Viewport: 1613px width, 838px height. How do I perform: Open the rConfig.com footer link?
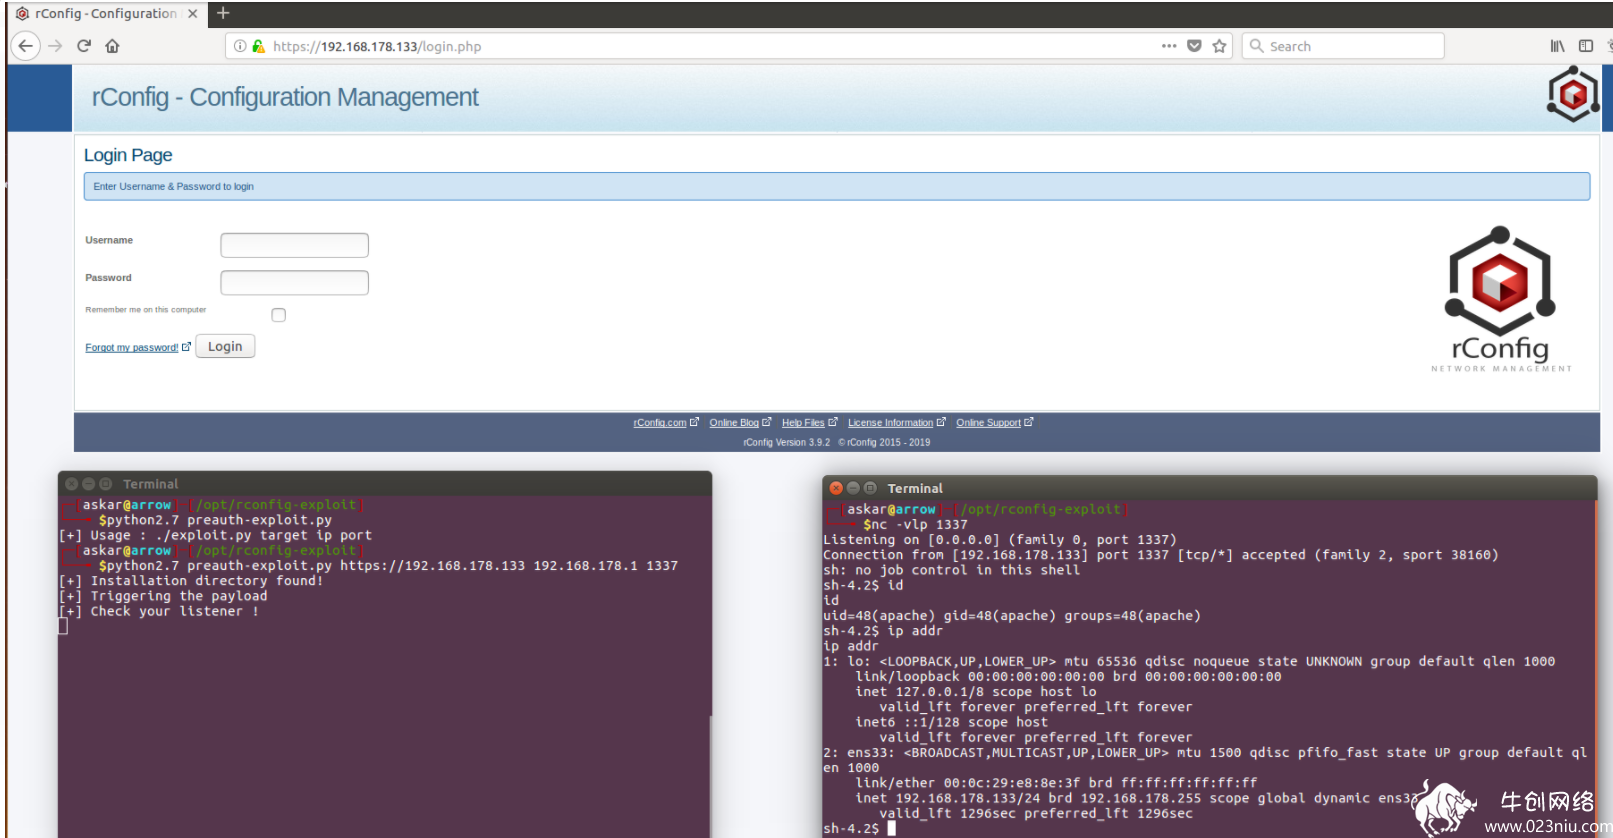click(x=660, y=423)
